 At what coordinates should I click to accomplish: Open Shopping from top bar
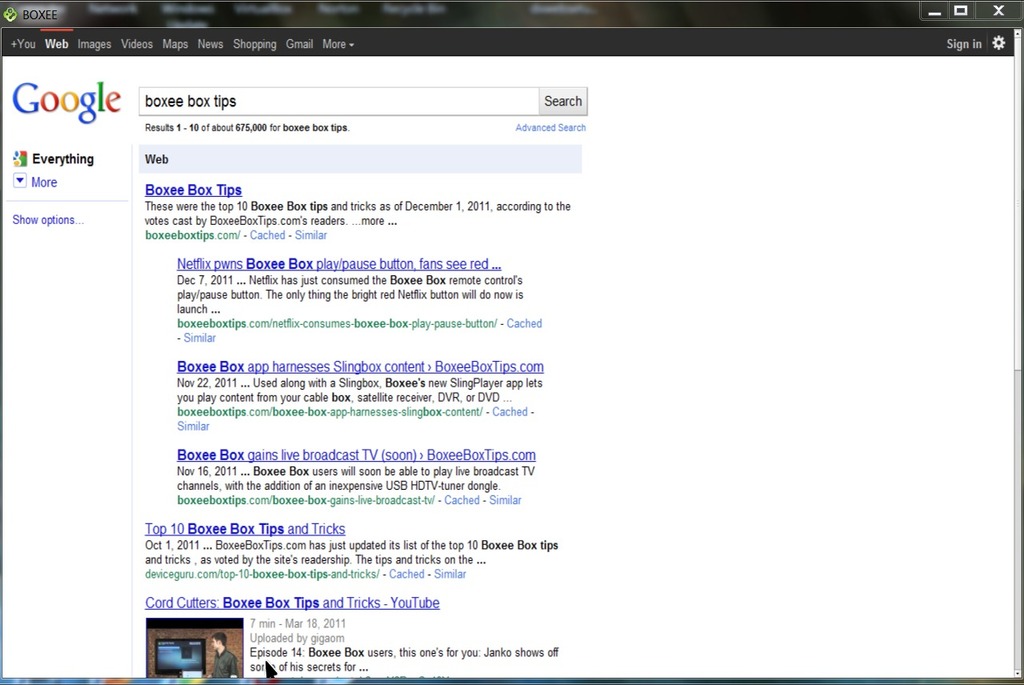coord(255,44)
